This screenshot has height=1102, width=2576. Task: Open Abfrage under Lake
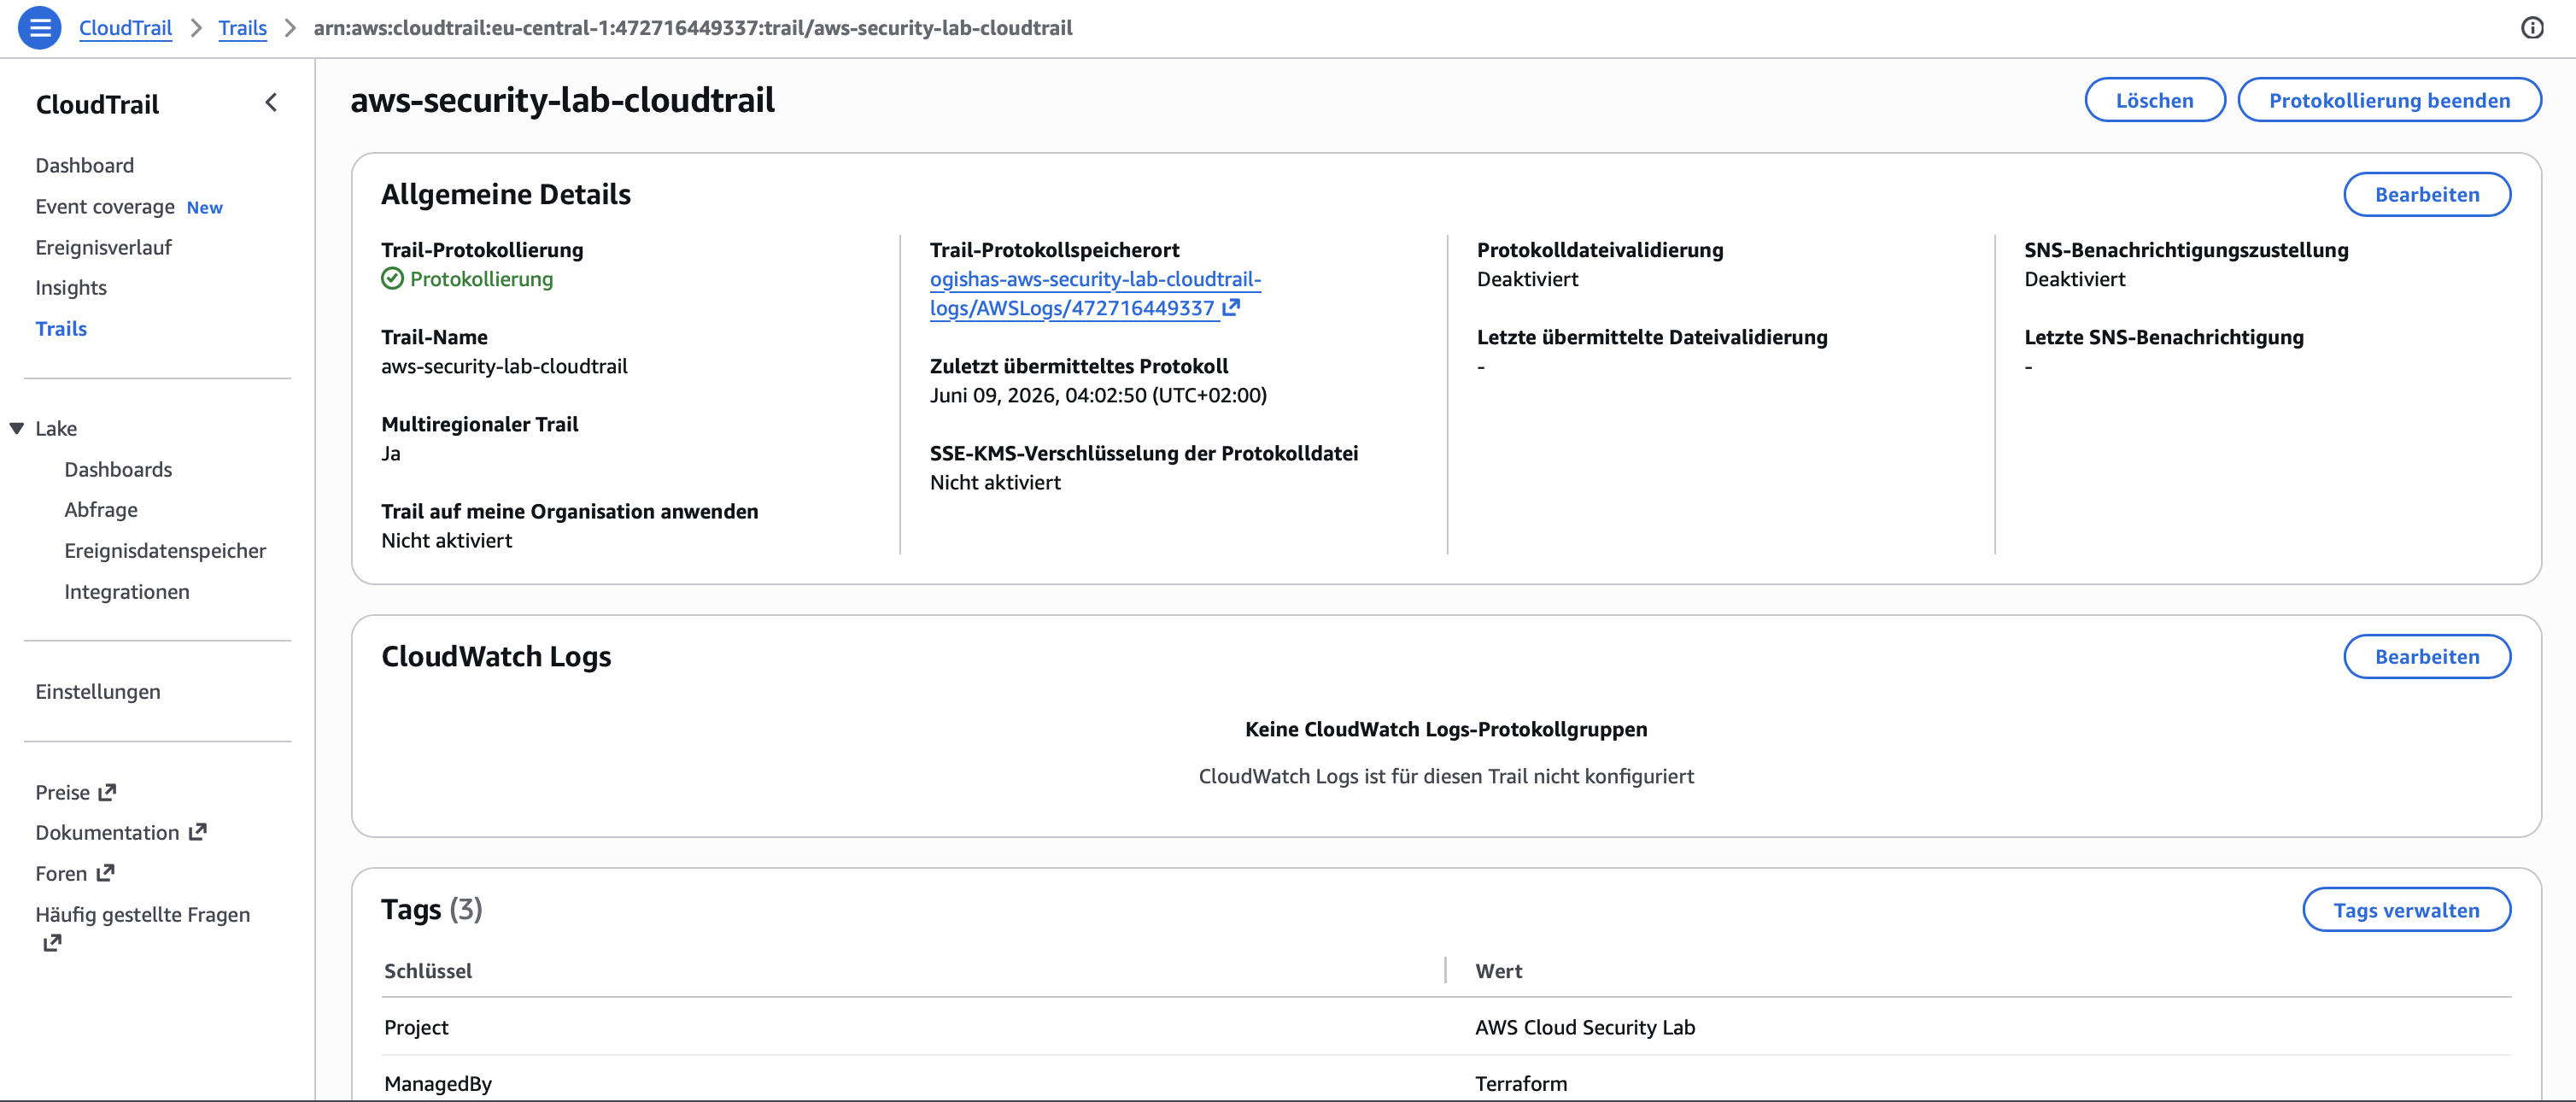click(101, 510)
